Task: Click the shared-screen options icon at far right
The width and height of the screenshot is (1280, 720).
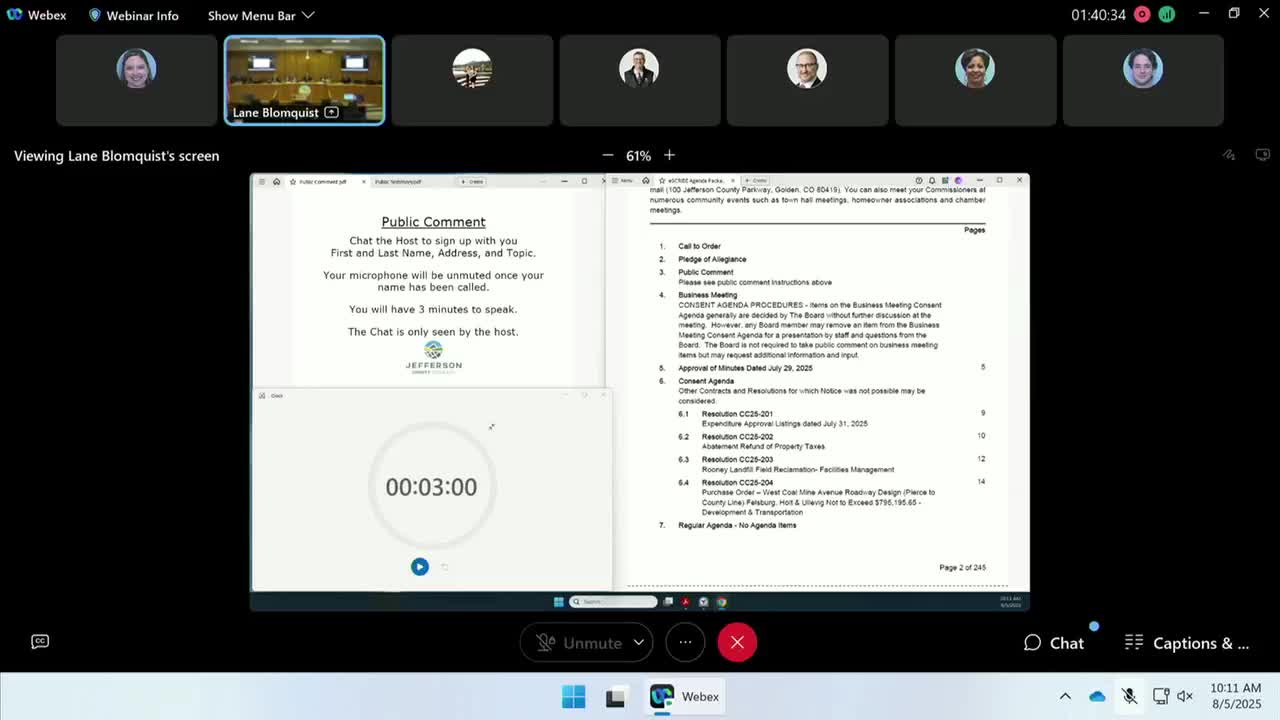Action: click(x=1263, y=155)
